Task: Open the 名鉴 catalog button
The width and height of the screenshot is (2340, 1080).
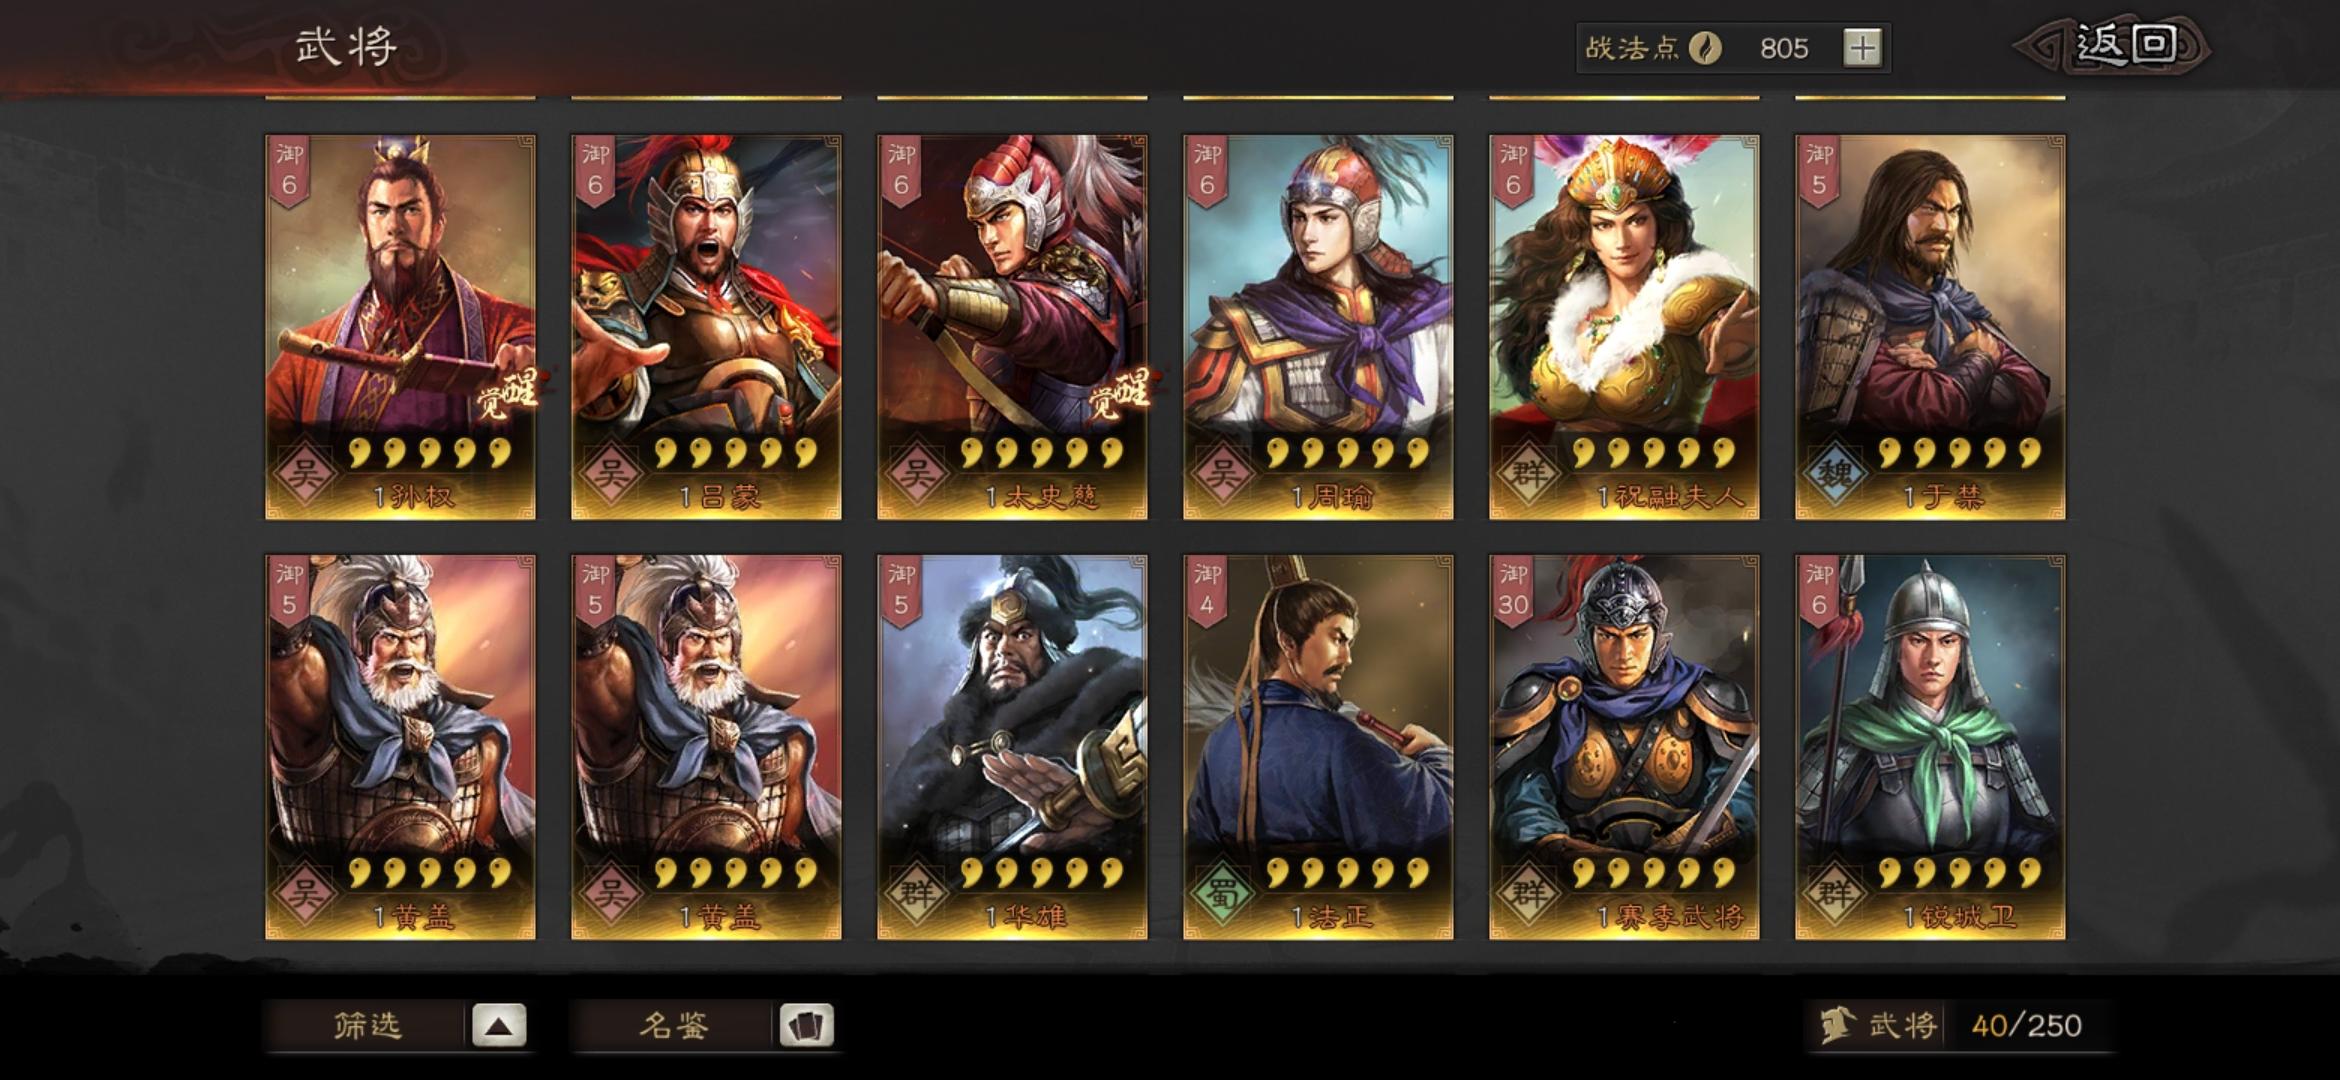Action: pos(674,1026)
